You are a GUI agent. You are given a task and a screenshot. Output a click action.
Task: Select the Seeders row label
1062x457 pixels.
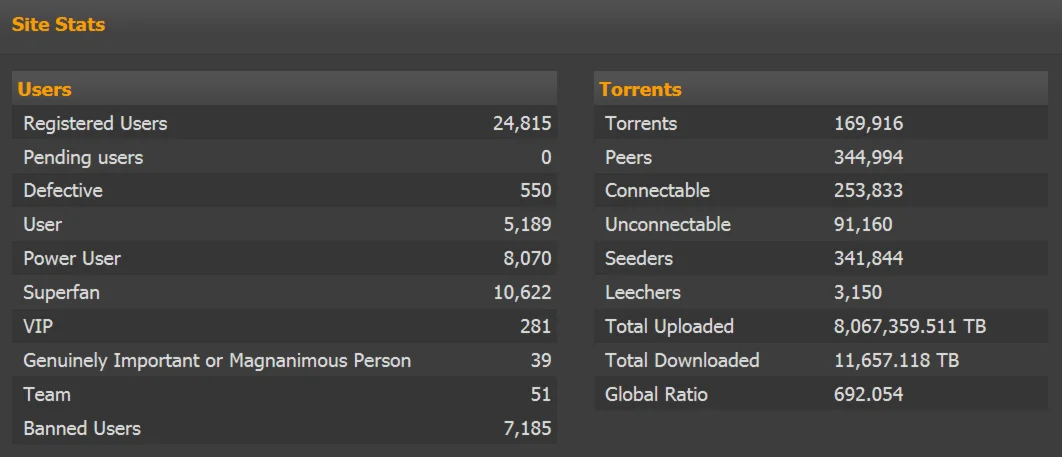point(639,258)
